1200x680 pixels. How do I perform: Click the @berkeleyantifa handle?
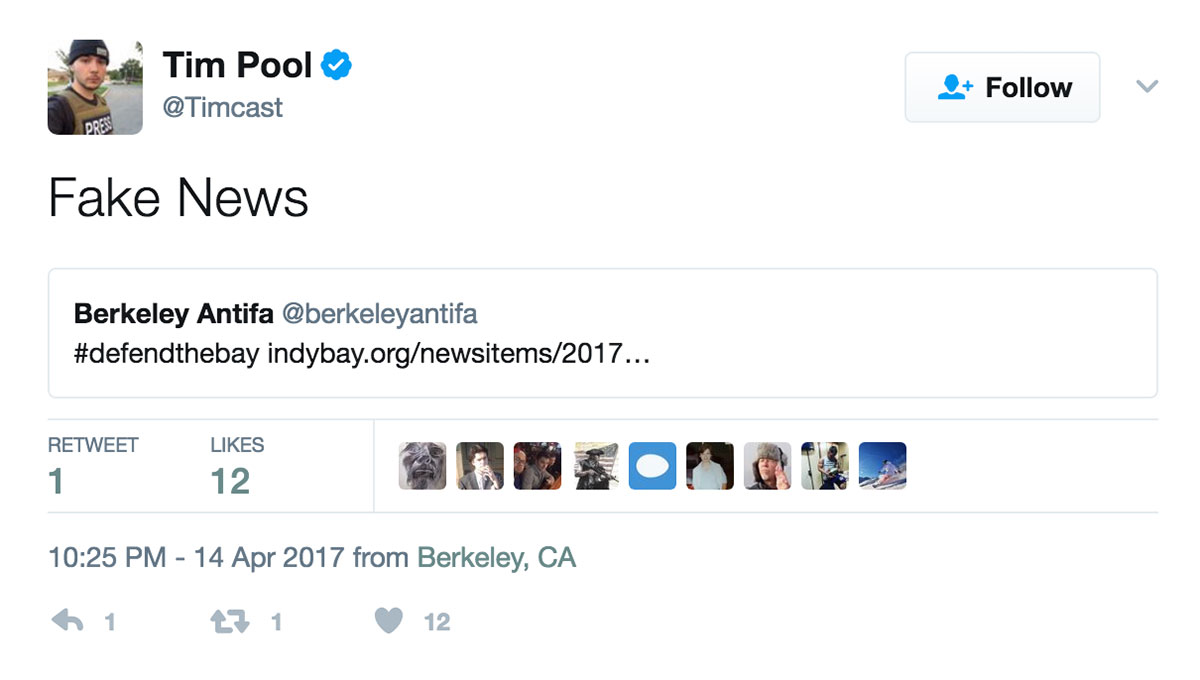pos(380,314)
